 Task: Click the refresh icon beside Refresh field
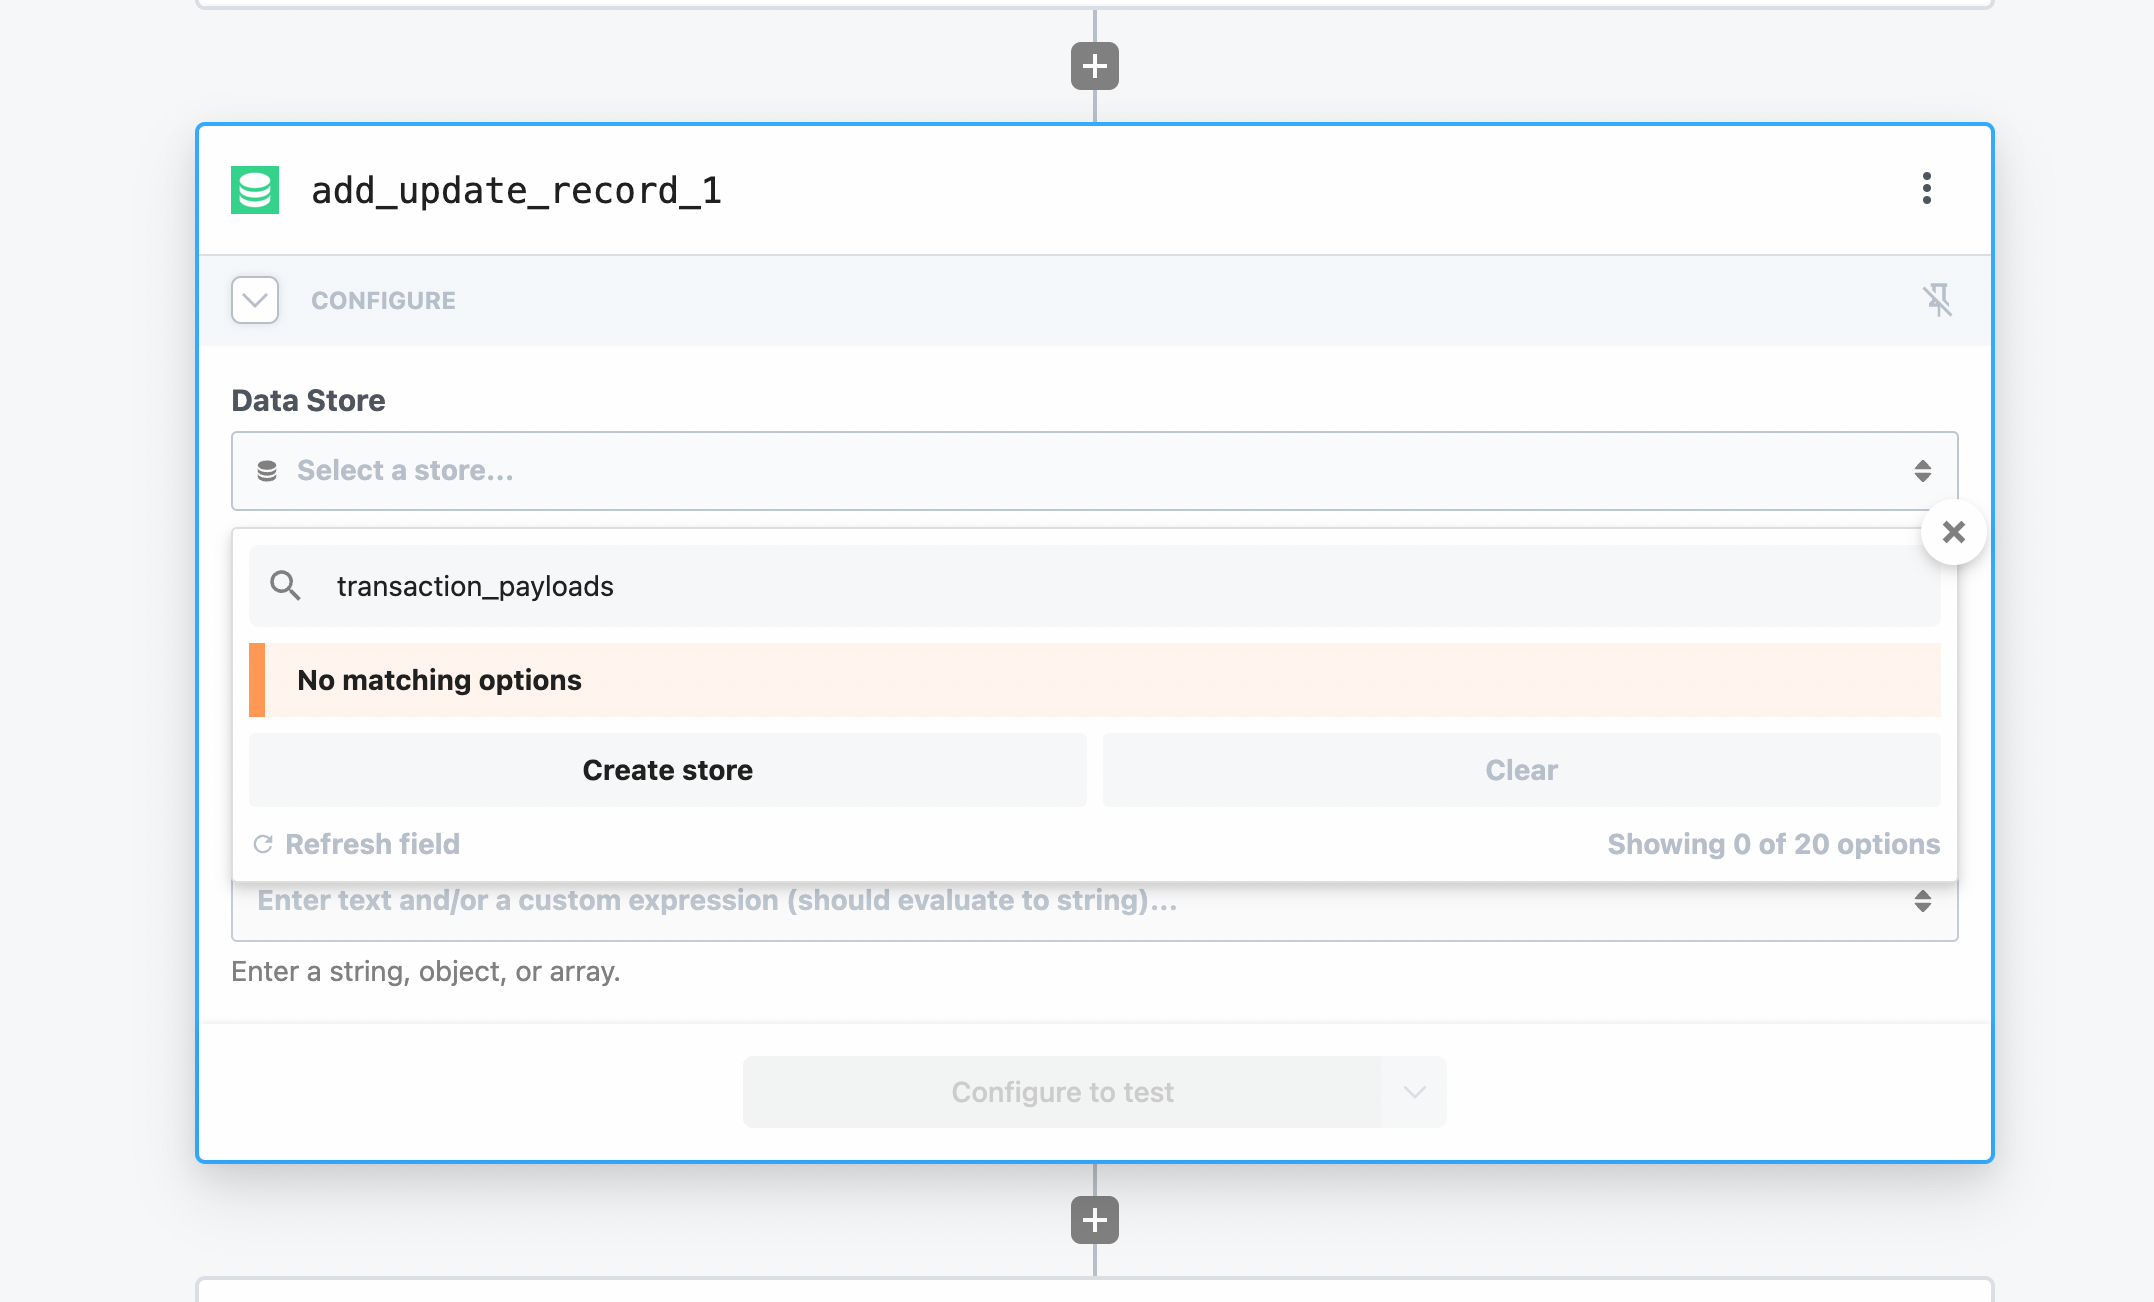coord(264,843)
